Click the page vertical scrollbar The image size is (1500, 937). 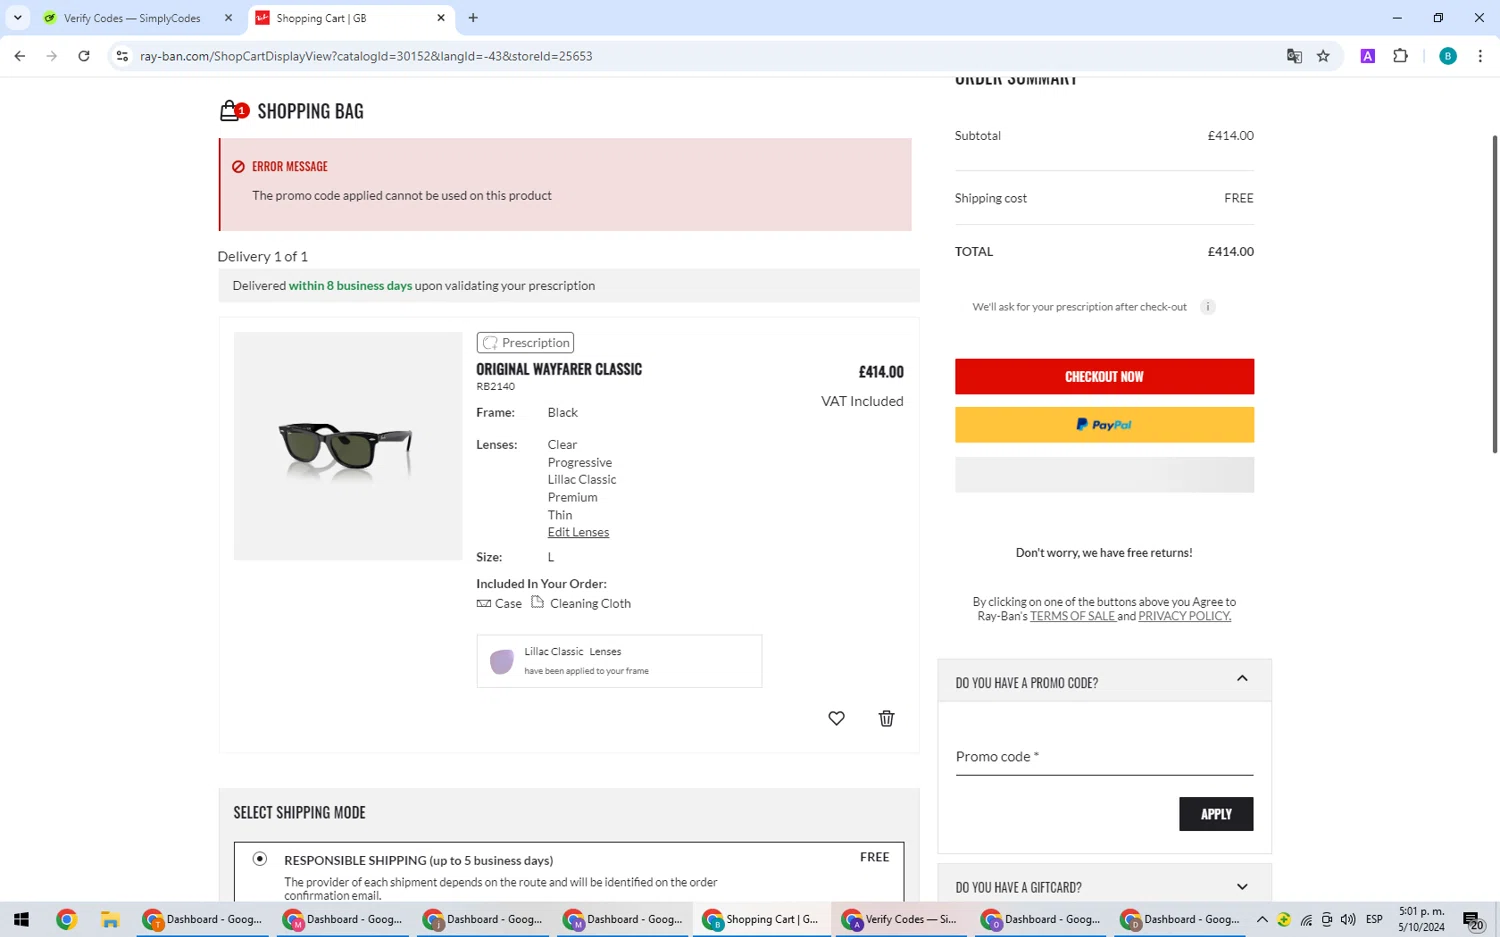click(x=1495, y=295)
